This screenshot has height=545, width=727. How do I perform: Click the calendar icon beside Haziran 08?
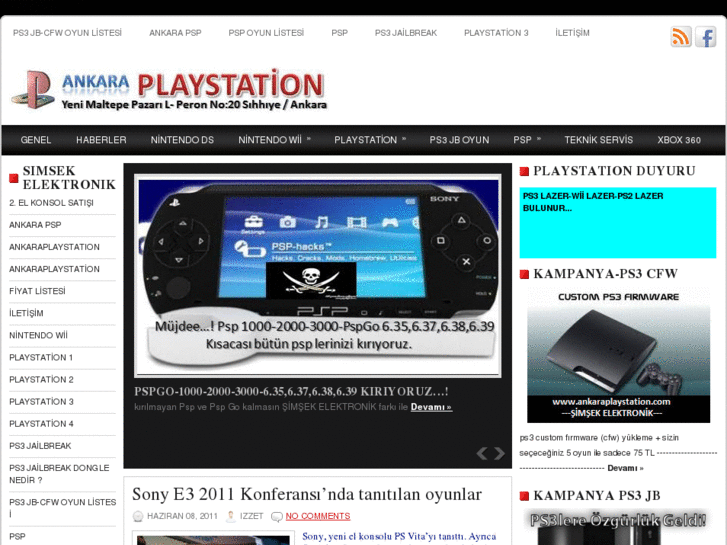(x=138, y=516)
